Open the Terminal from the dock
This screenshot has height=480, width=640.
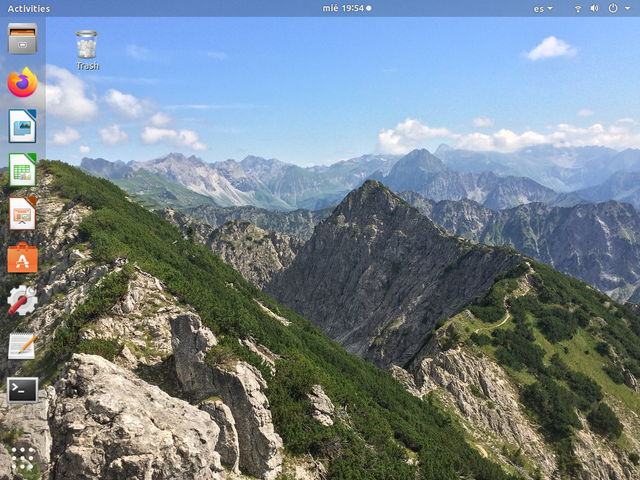point(22,389)
